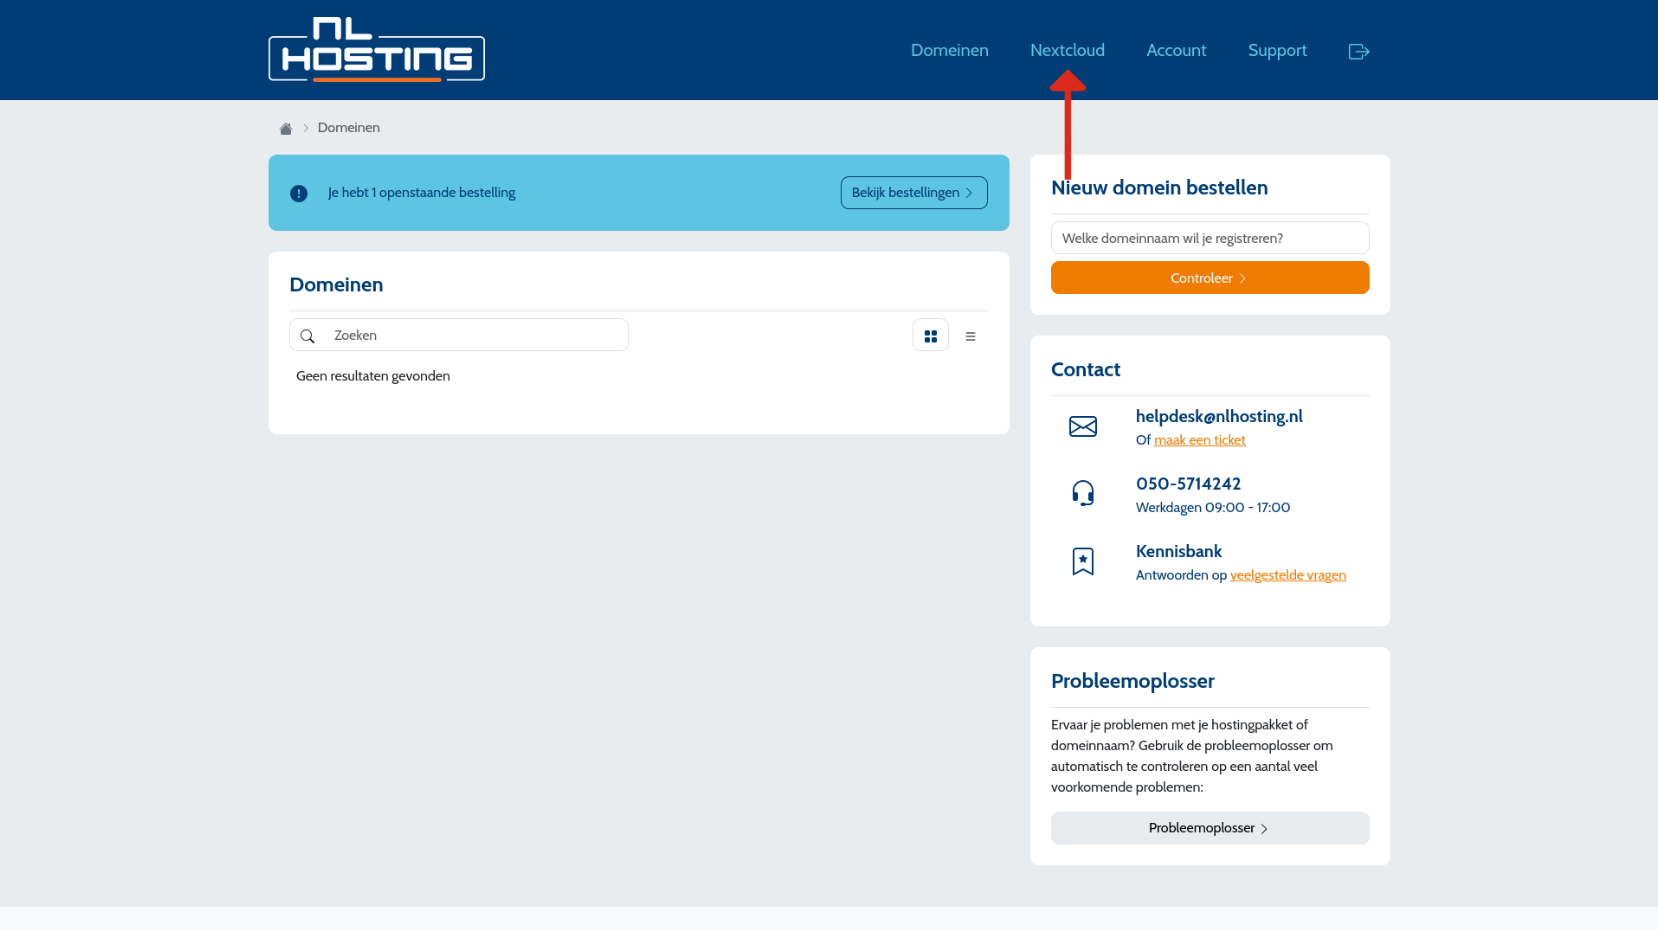Click Geen resultaten gevonden text
The height and width of the screenshot is (931, 1658).
pyautogui.click(x=372, y=376)
